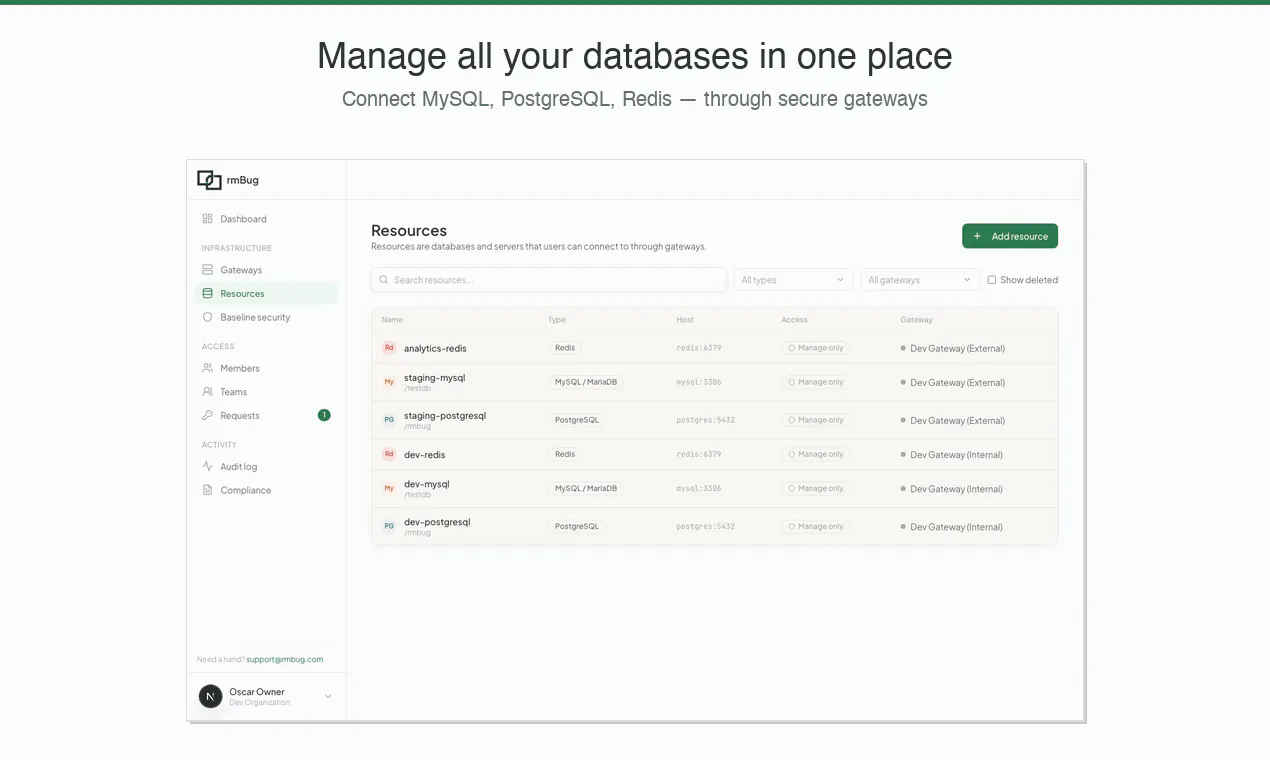1270x760 pixels.
Task: Click the Add resource button
Action: [x=1010, y=236]
